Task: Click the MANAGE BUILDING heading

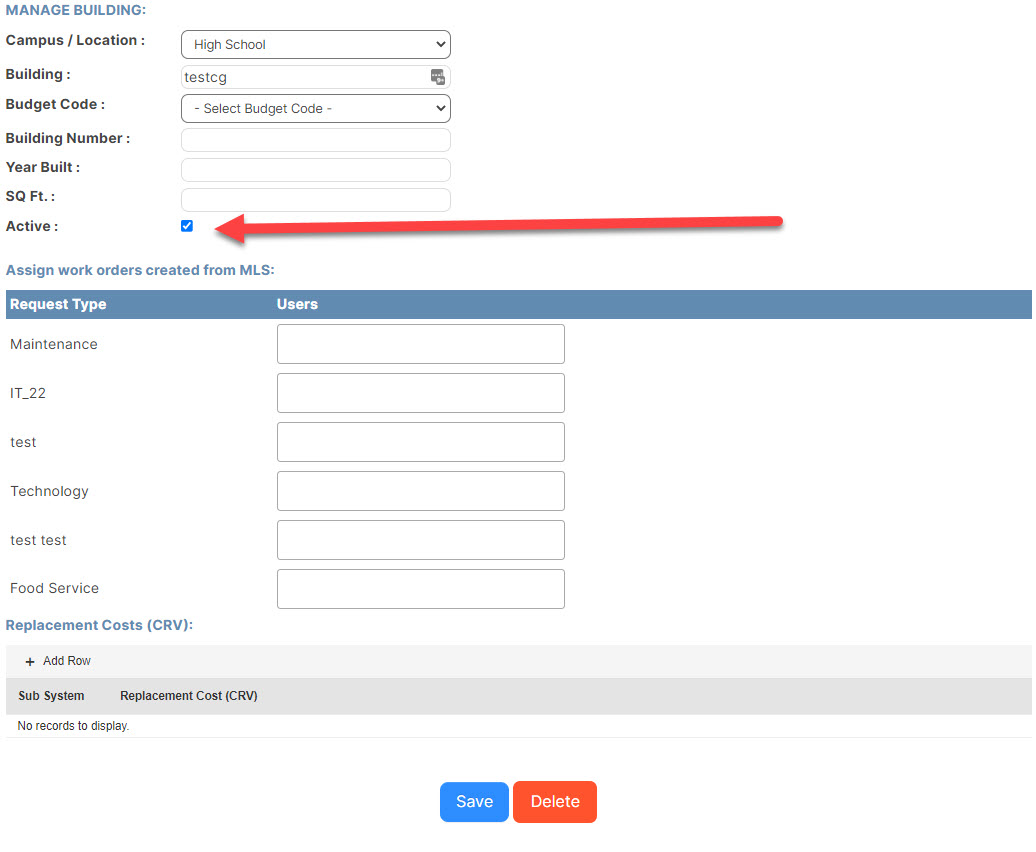Action: point(76,10)
